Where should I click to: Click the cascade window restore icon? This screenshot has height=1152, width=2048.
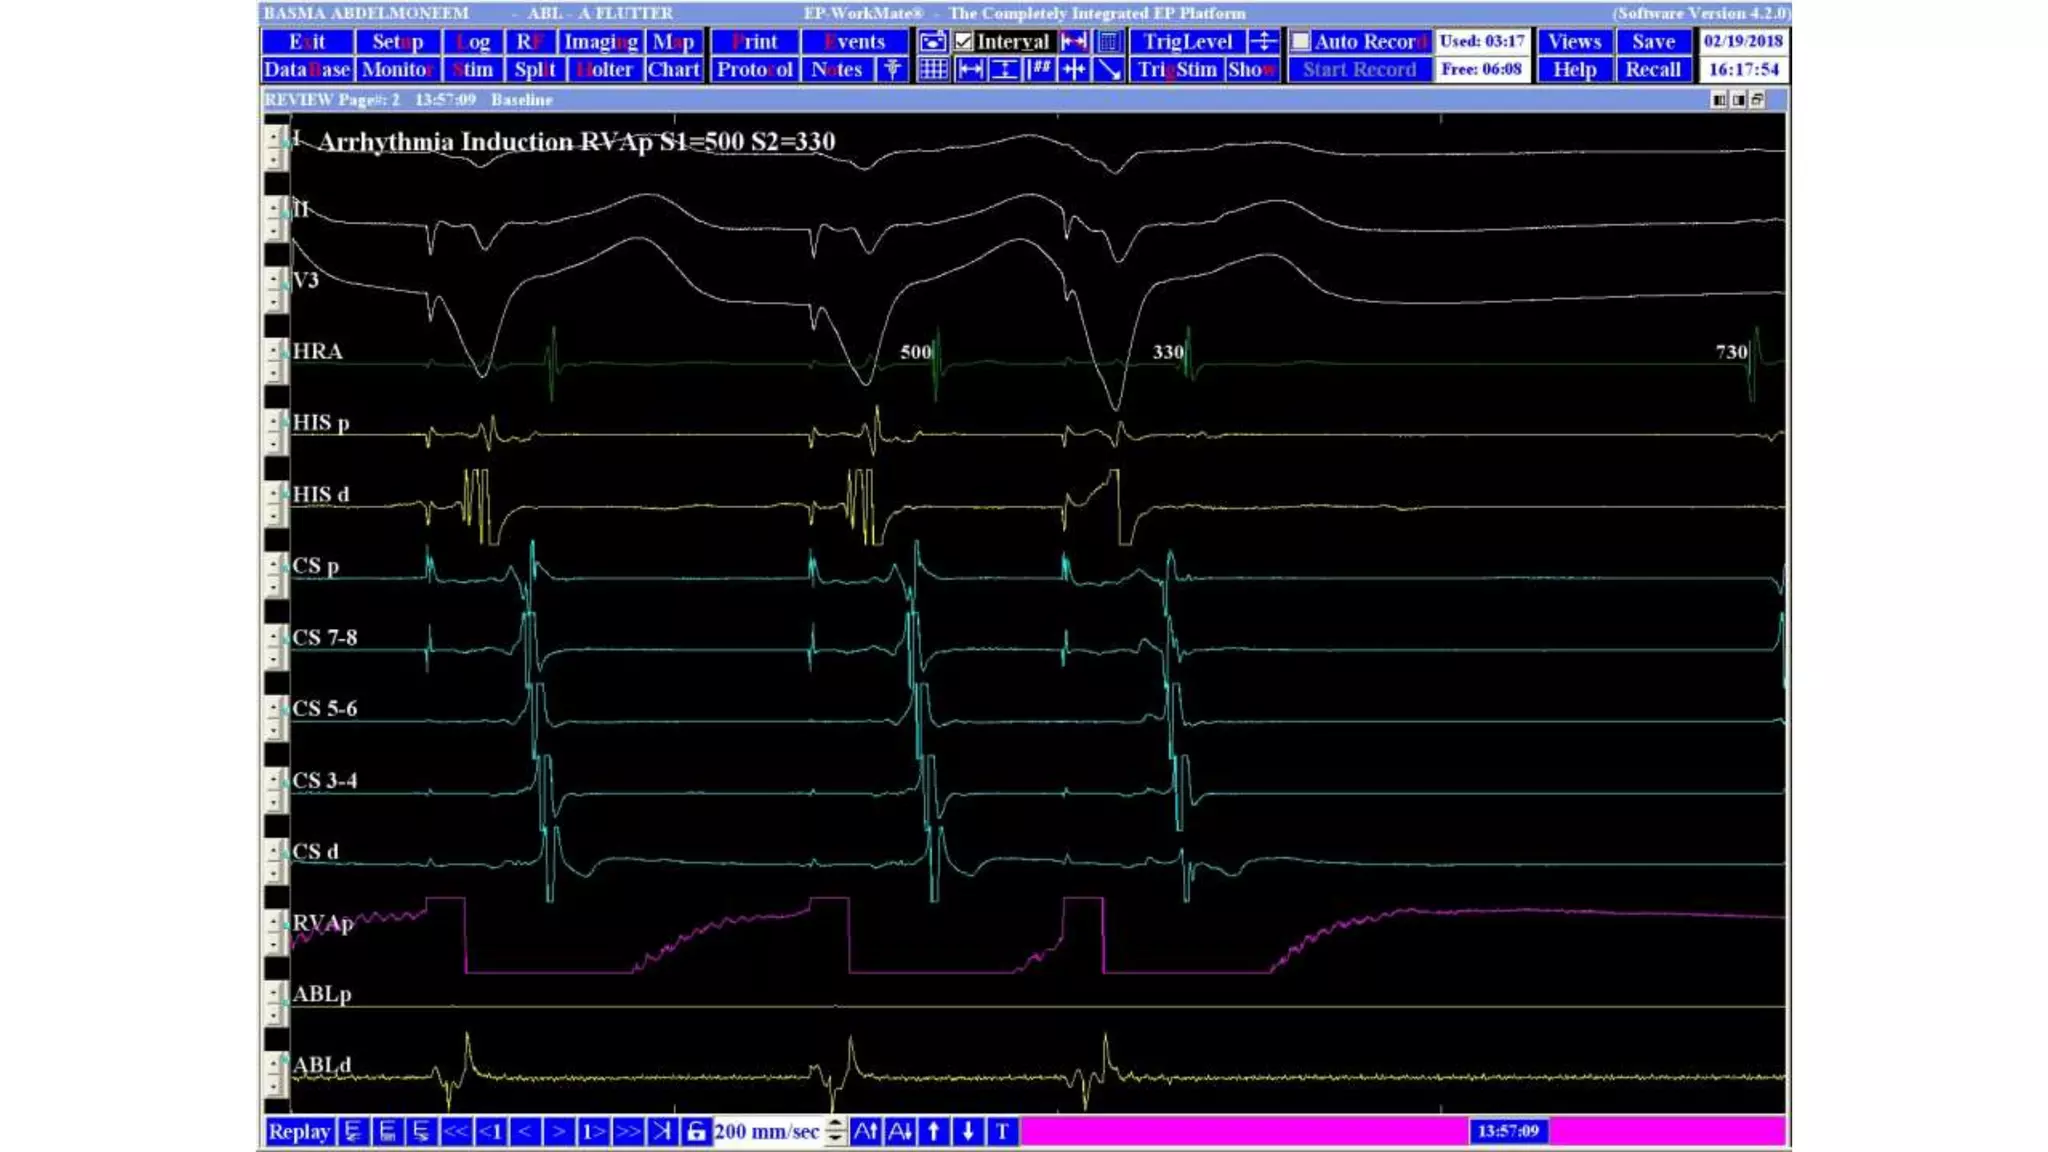1757,100
